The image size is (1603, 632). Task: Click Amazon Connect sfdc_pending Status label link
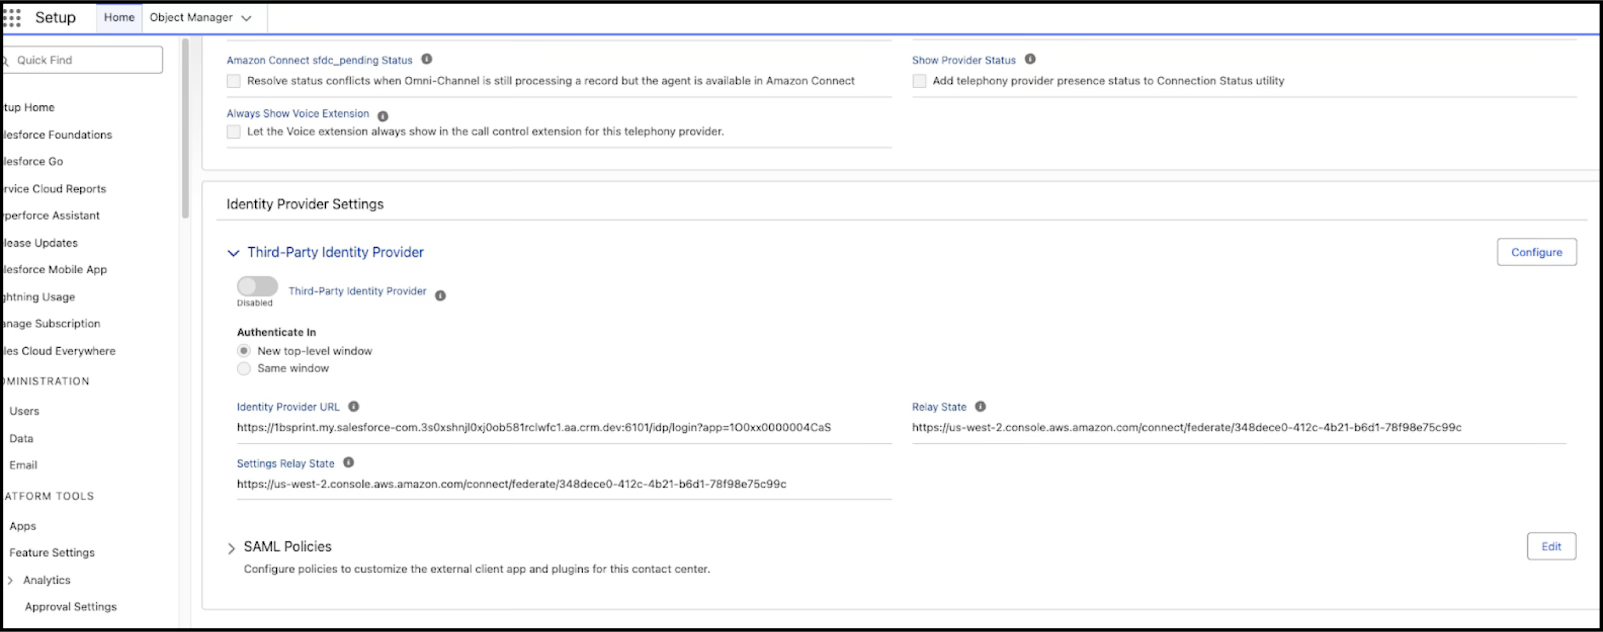[319, 60]
